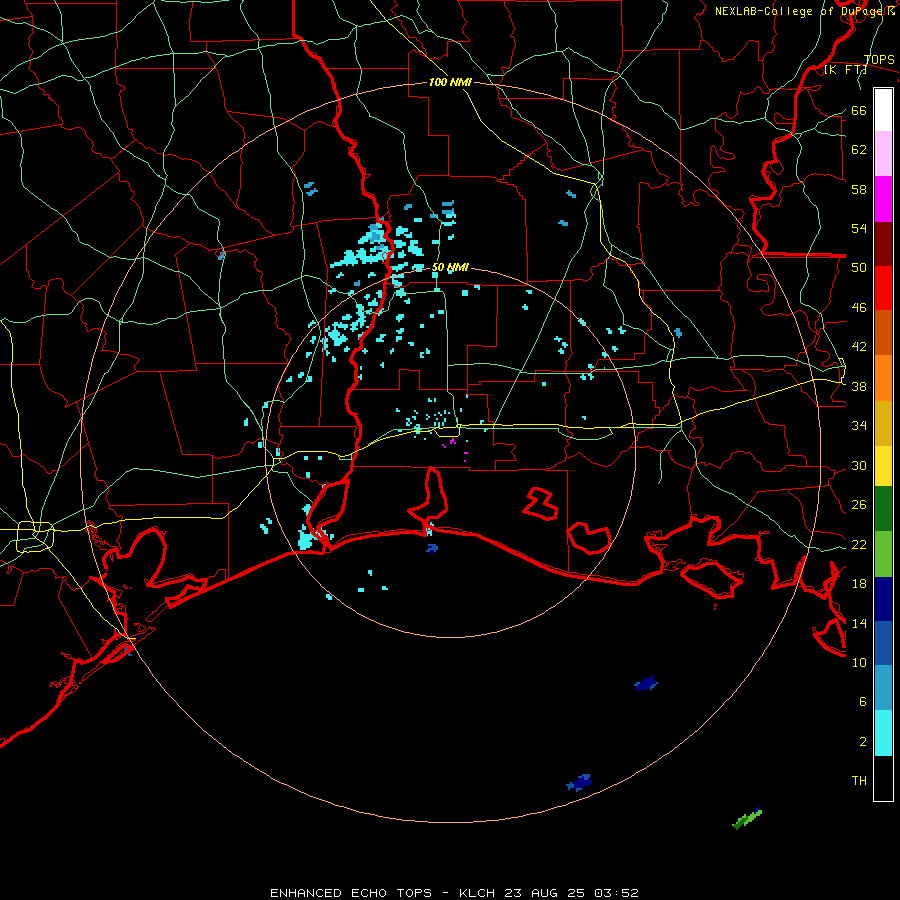
Task: Click the magenta echo pixels near radar center
Action: [453, 441]
